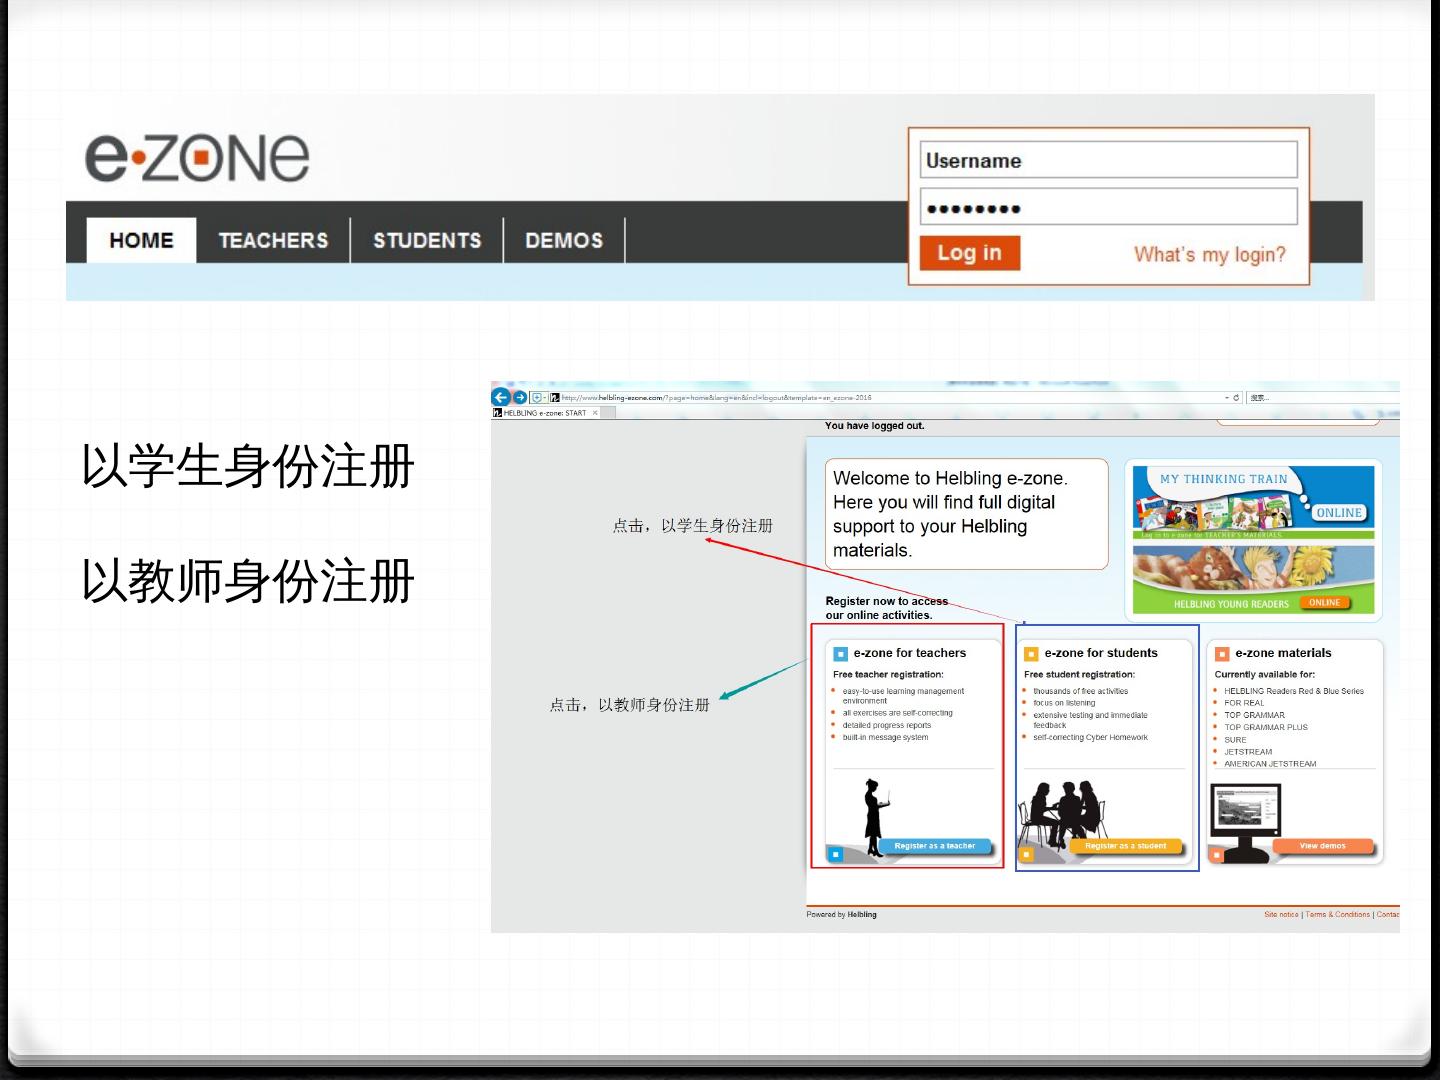Click the orange square e-zone materials icon
The height and width of the screenshot is (1080, 1440).
(x=1221, y=654)
